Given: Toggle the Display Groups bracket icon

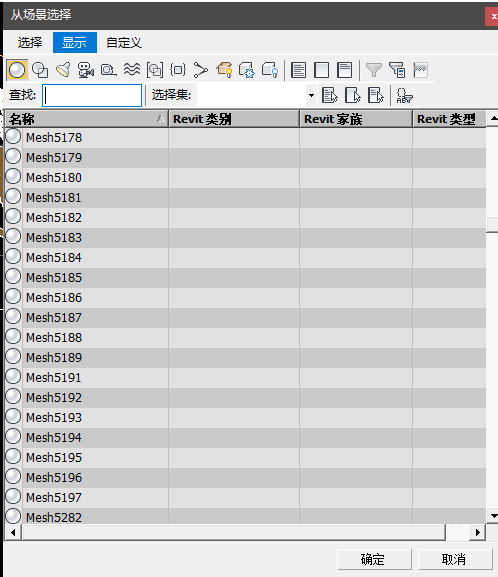Looking at the screenshot, I should (155, 70).
